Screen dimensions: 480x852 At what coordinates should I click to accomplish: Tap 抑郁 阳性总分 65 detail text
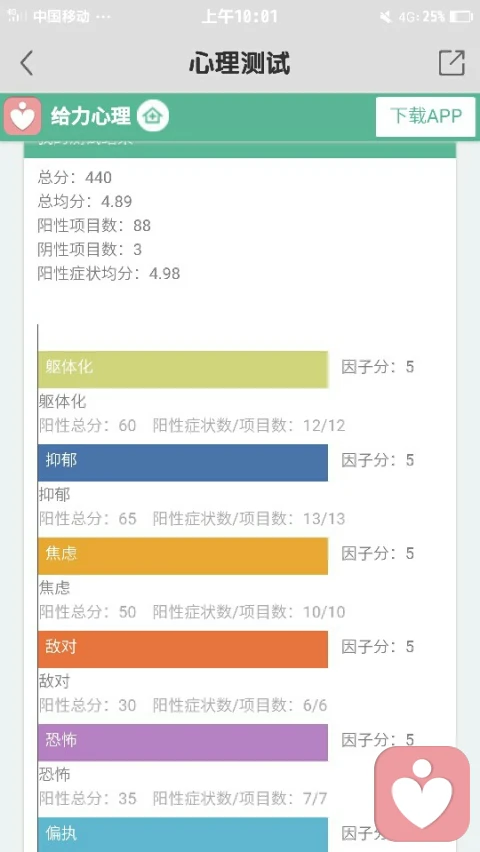(88, 518)
